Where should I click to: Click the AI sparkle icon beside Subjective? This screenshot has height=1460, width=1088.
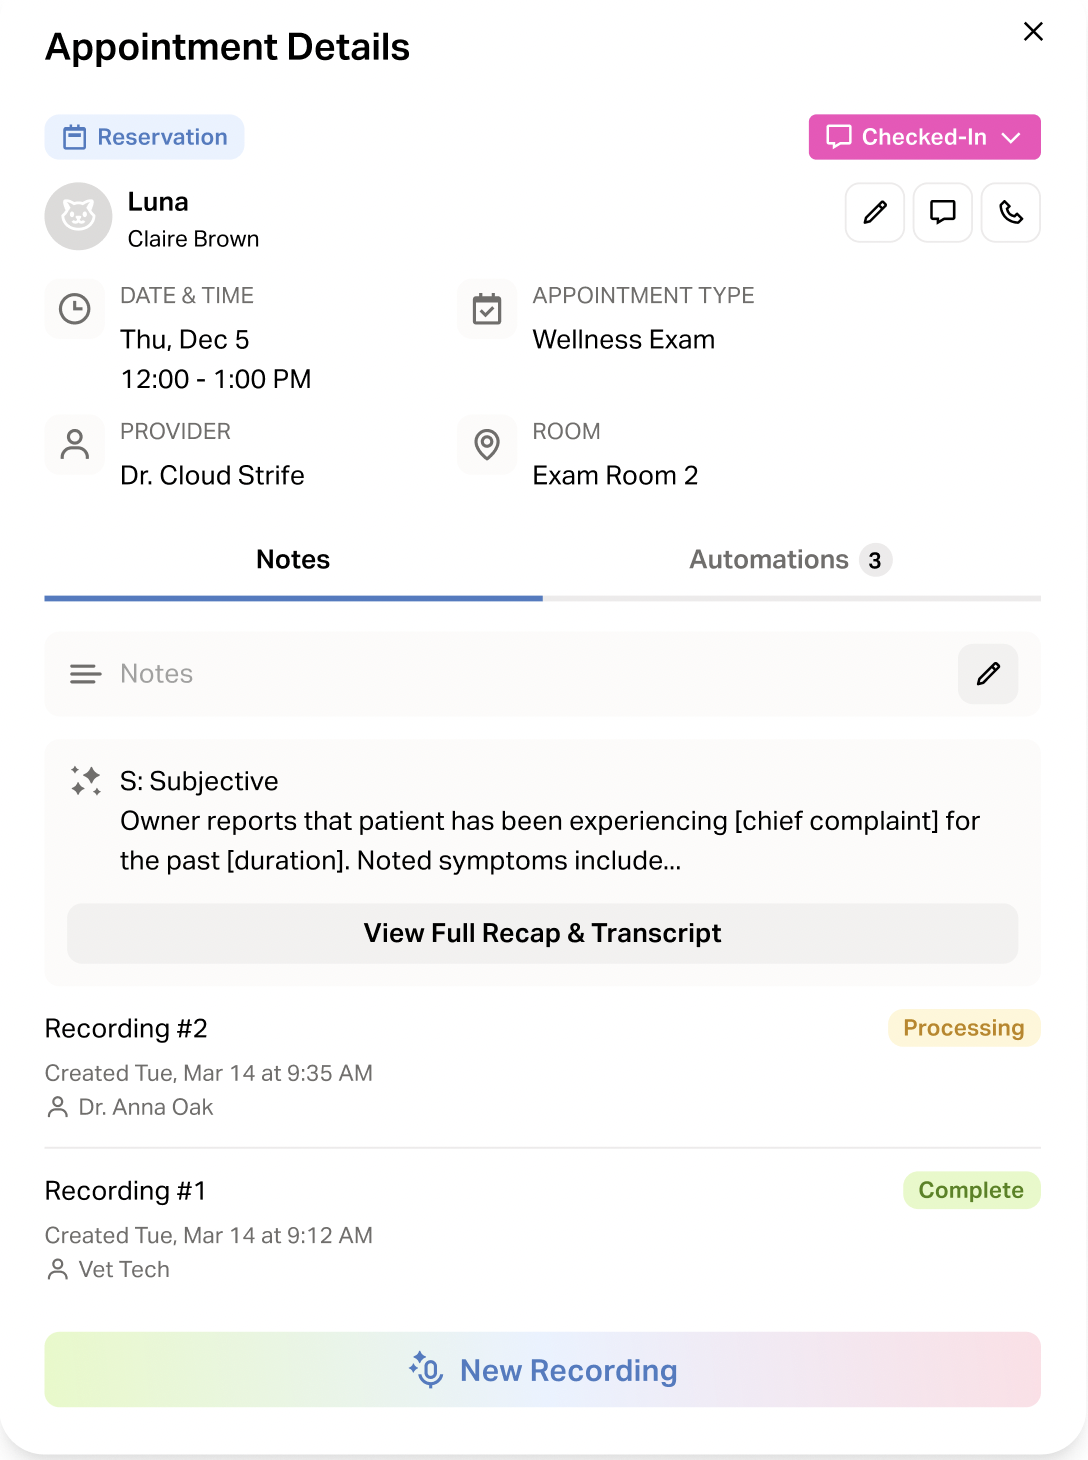[x=86, y=781]
